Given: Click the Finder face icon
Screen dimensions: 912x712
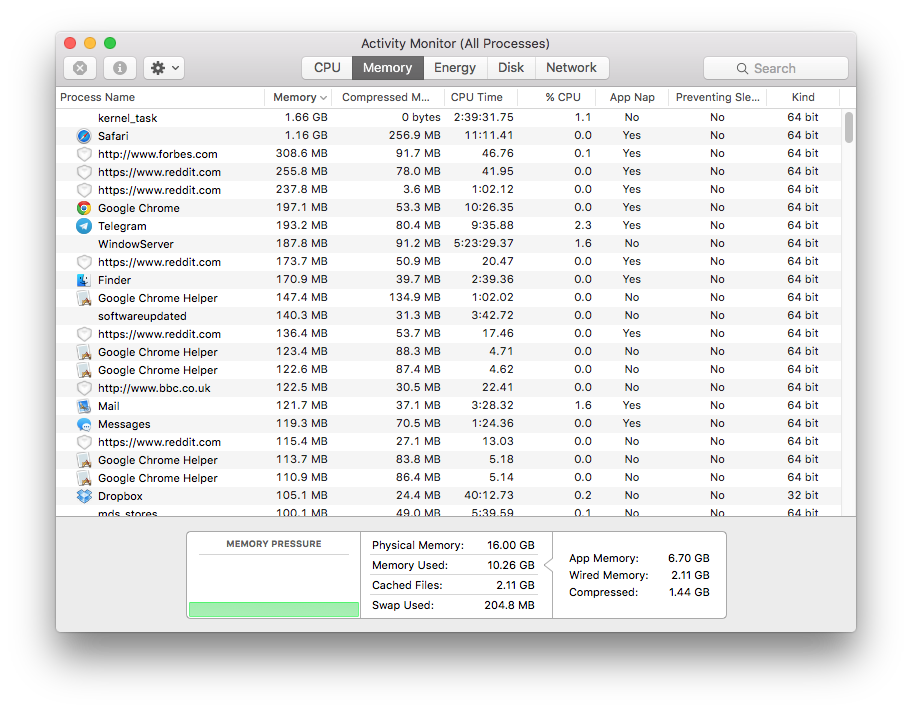Looking at the screenshot, I should pos(84,280).
